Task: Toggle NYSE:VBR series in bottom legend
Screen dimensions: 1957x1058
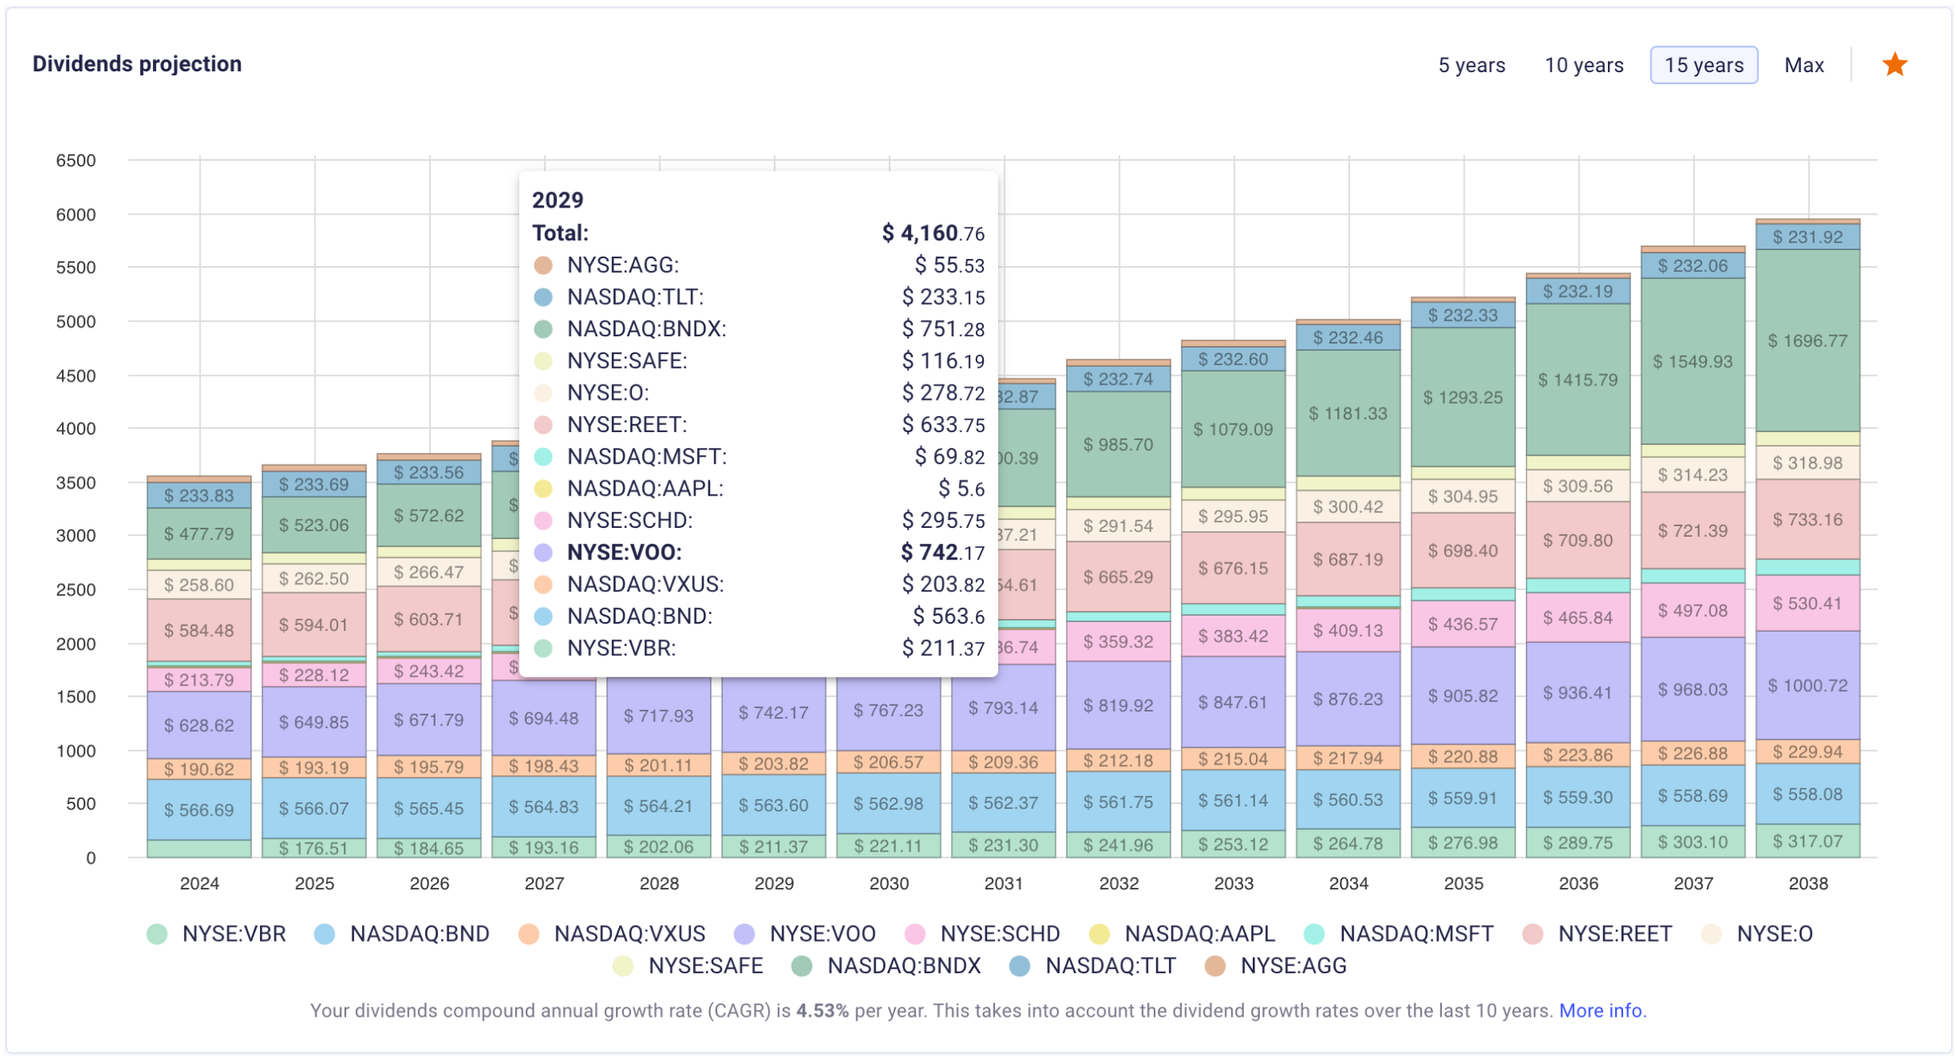Action: (x=216, y=934)
